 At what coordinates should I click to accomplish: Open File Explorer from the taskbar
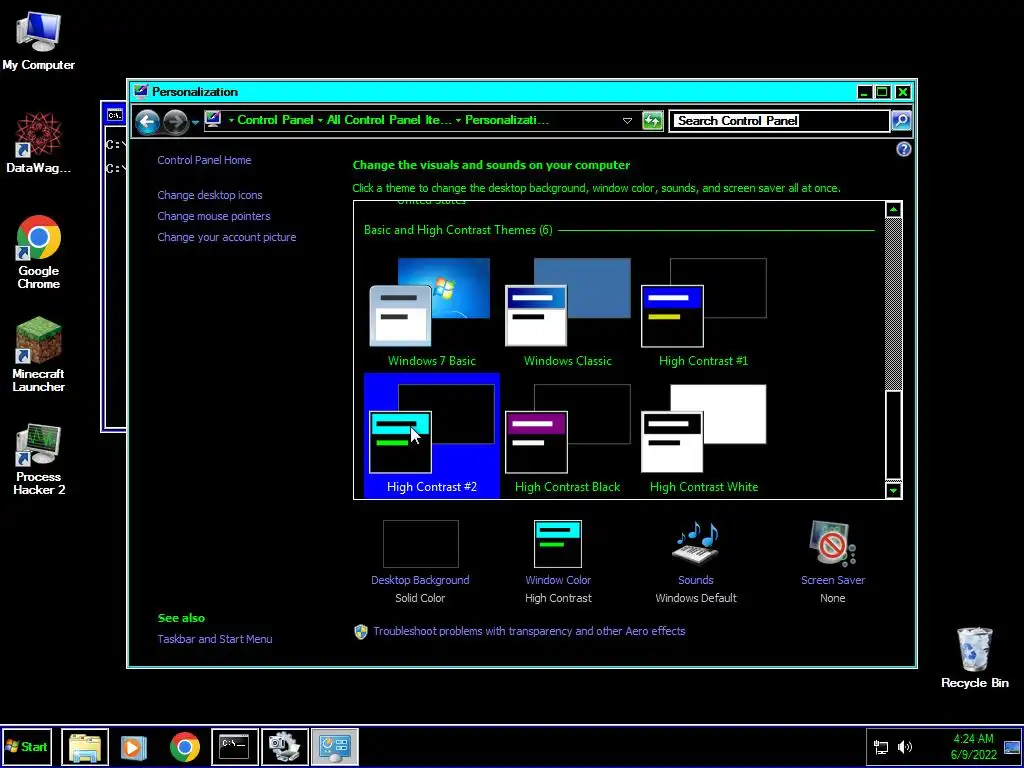coord(85,746)
